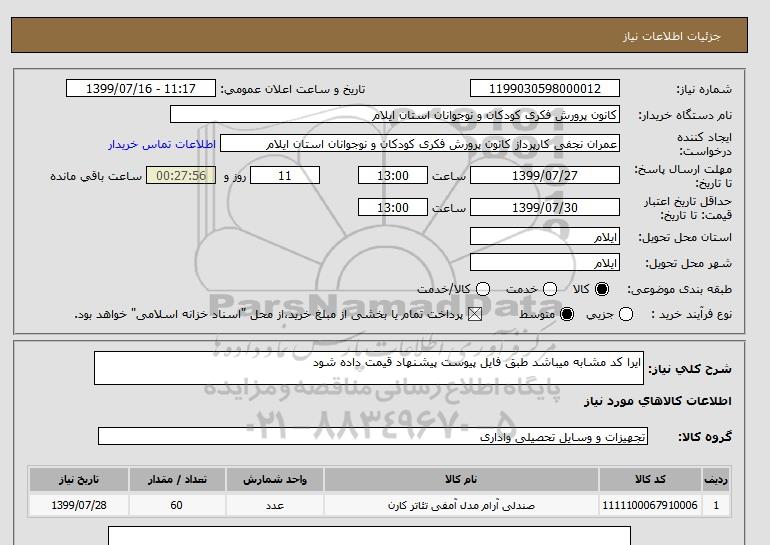Click the اطلاعات کالاهای مورد نیاز heading
This screenshot has height=545, width=770.
tap(658, 401)
